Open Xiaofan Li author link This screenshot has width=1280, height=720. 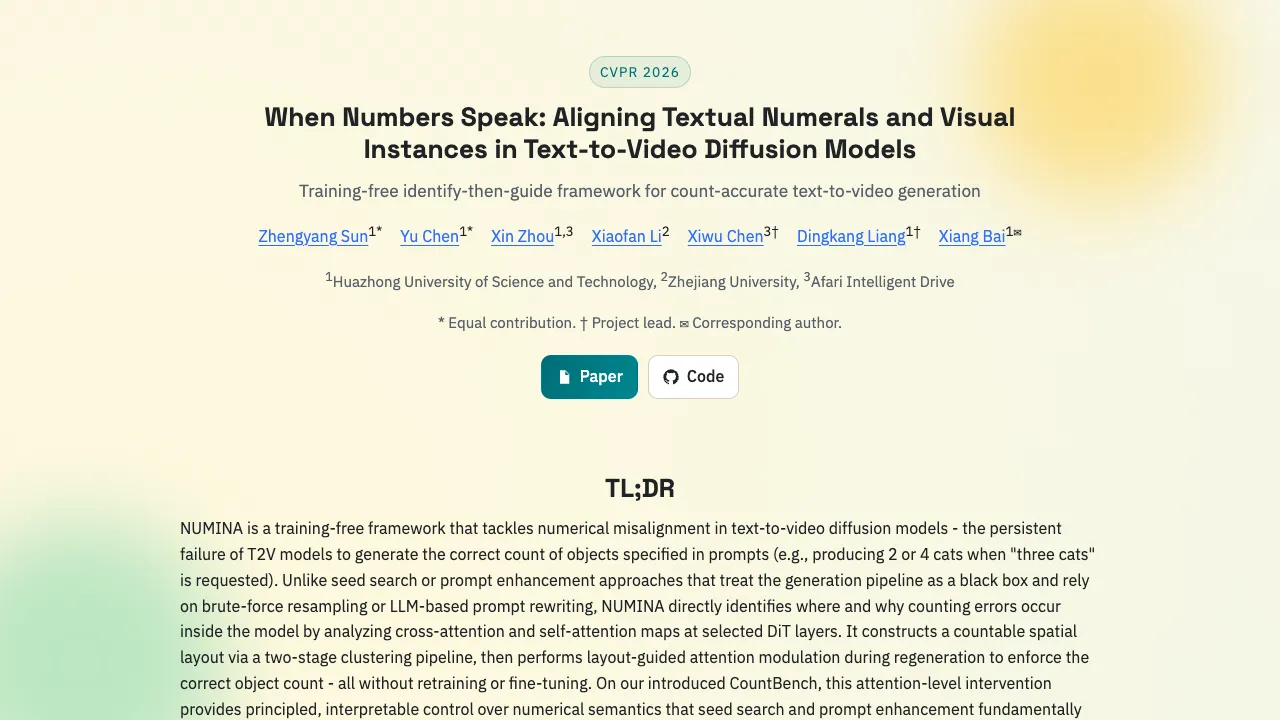click(x=626, y=237)
